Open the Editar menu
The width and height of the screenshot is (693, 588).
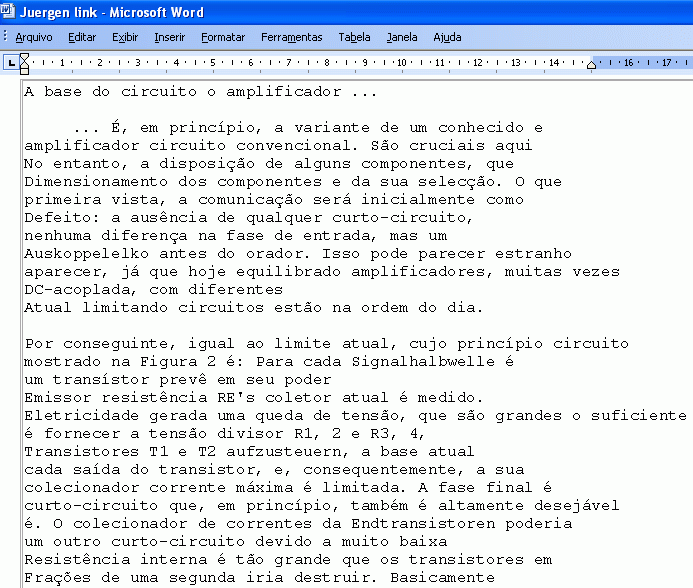[82, 38]
